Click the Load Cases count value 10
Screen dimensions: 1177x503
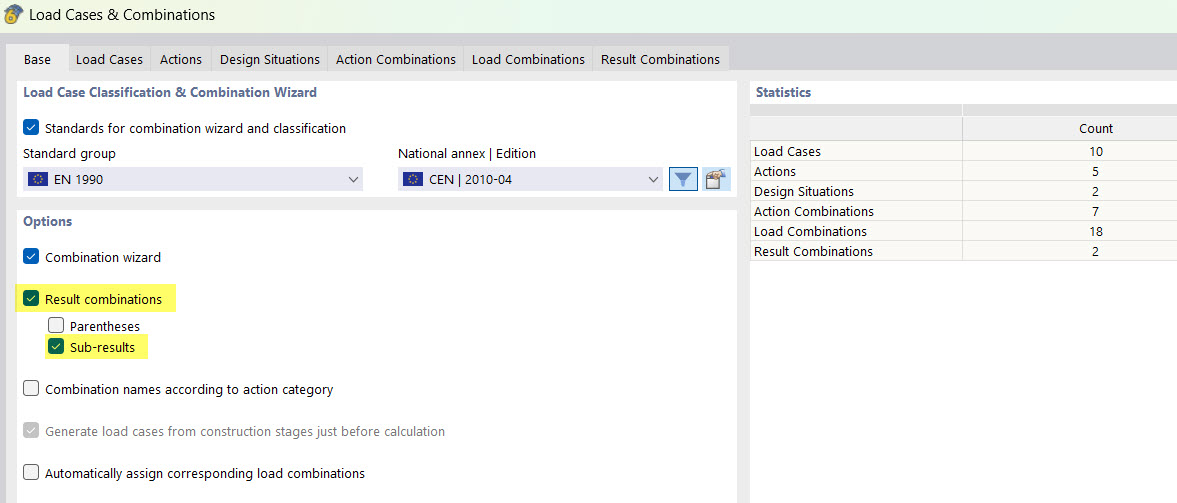click(x=1095, y=151)
